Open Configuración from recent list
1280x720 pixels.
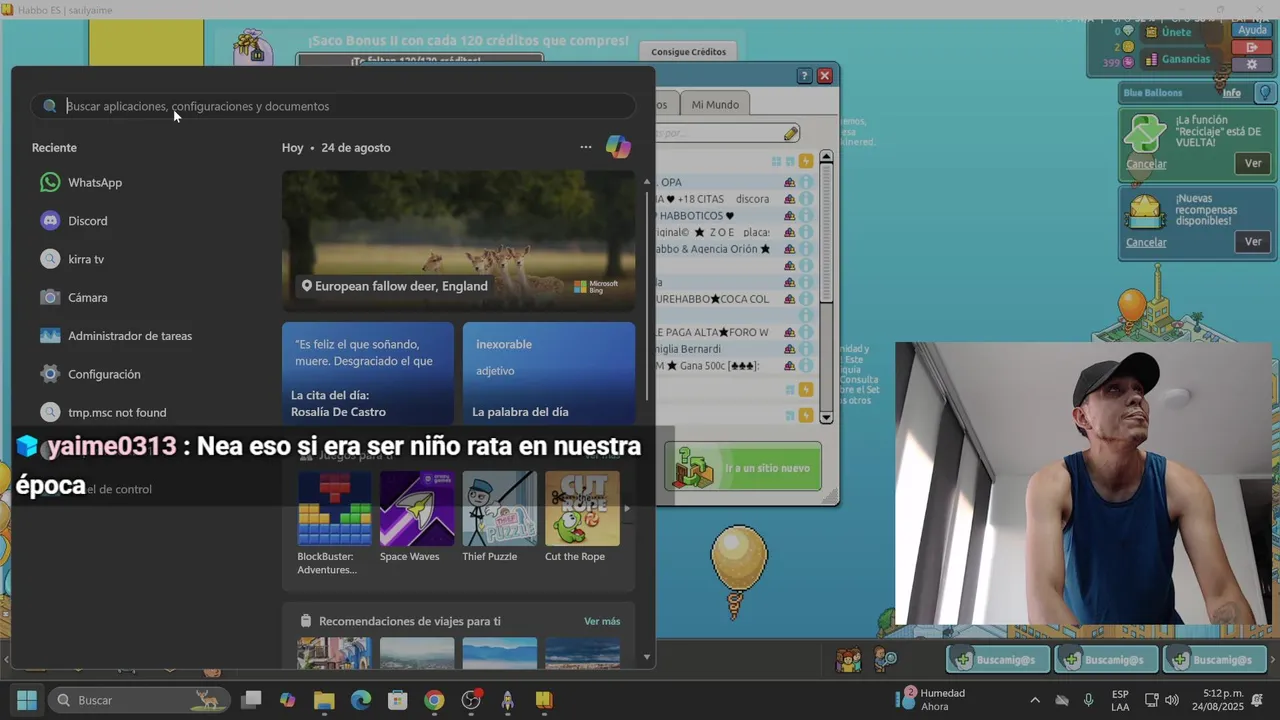pos(104,374)
